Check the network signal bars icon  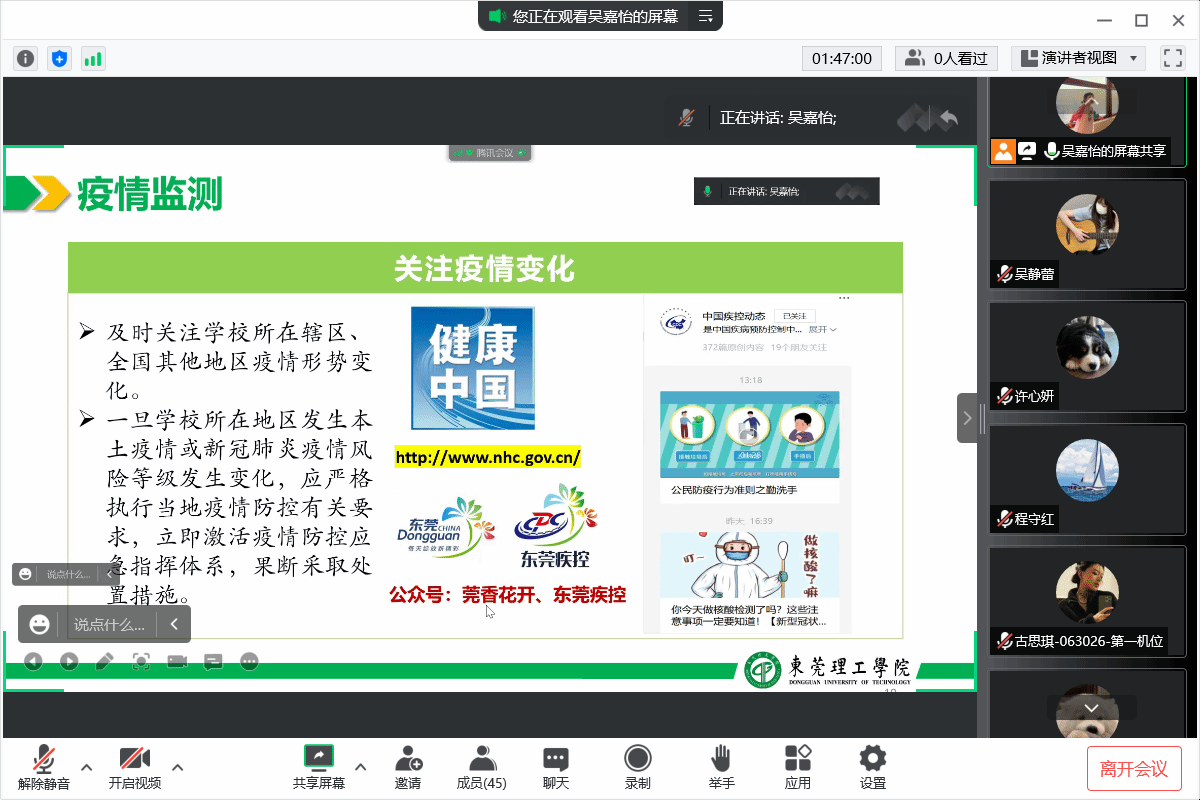[x=93, y=59]
